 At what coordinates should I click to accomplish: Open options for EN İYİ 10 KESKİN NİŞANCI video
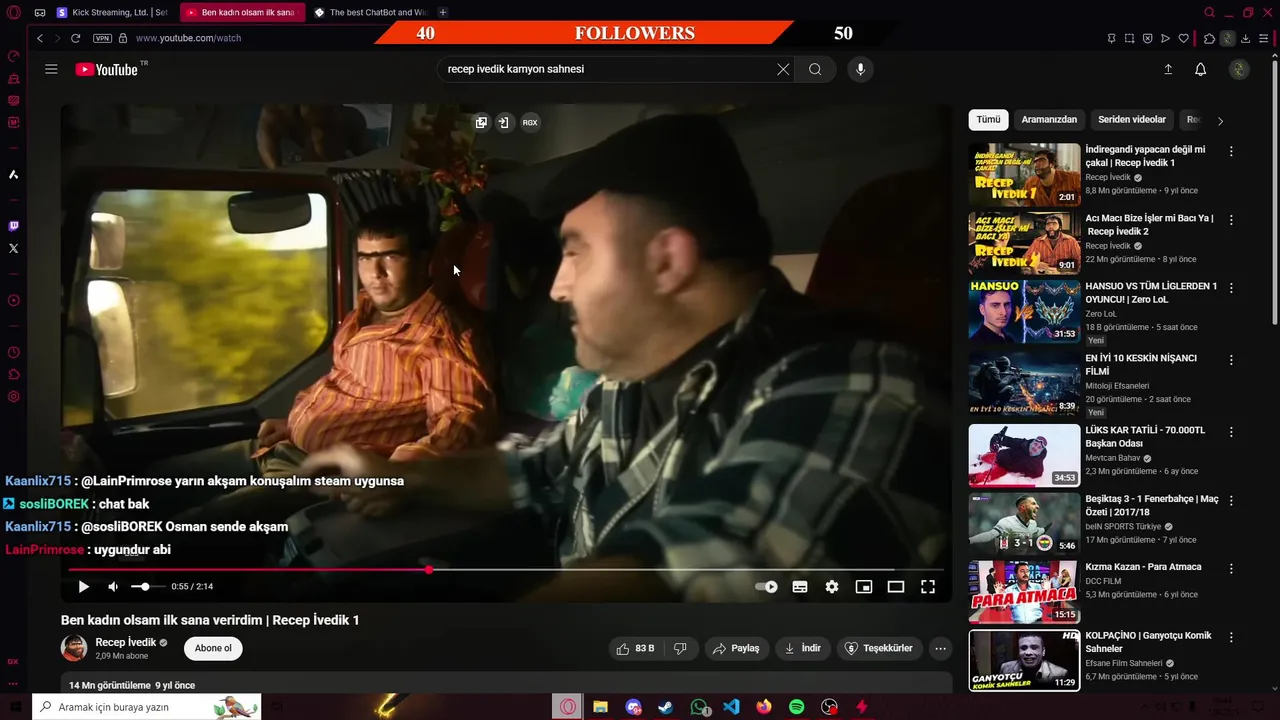tap(1231, 359)
